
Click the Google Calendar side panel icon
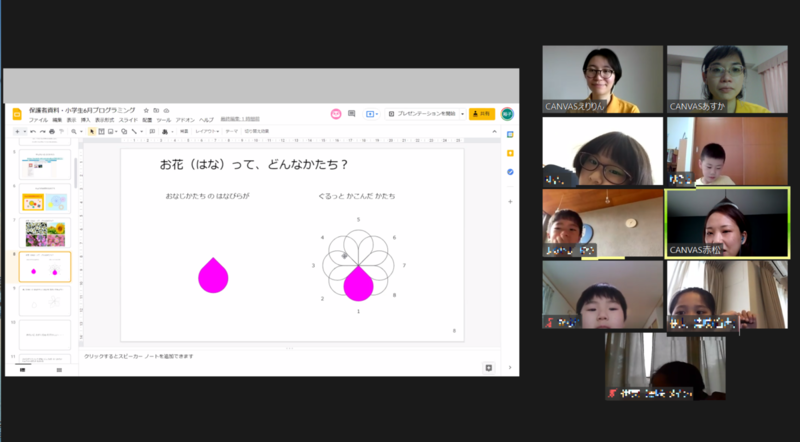510,136
